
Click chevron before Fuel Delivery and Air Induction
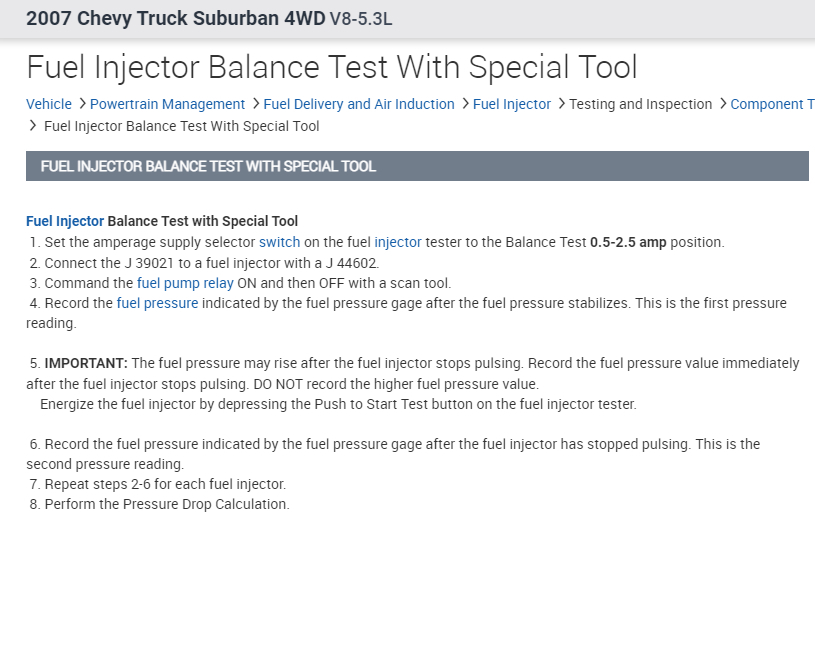click(x=255, y=104)
